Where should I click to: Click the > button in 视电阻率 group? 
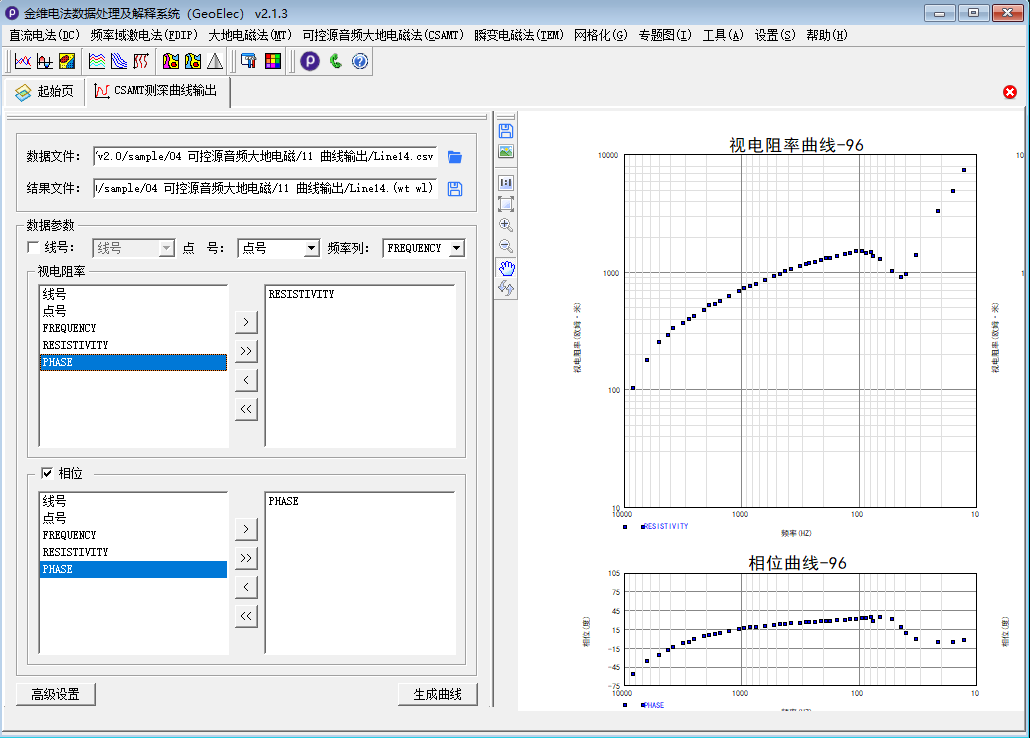click(246, 322)
